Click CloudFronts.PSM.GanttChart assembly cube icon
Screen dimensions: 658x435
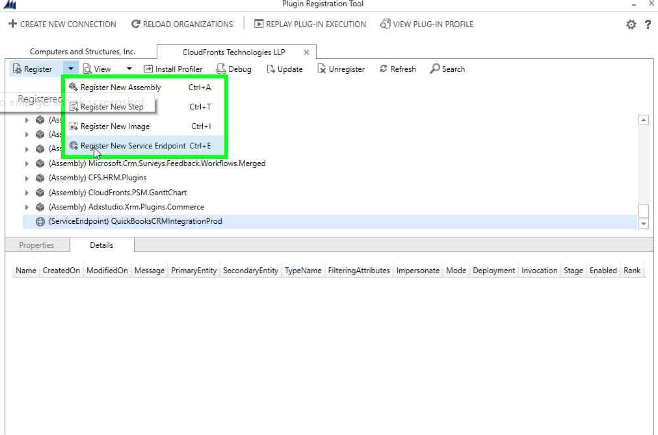click(x=40, y=193)
